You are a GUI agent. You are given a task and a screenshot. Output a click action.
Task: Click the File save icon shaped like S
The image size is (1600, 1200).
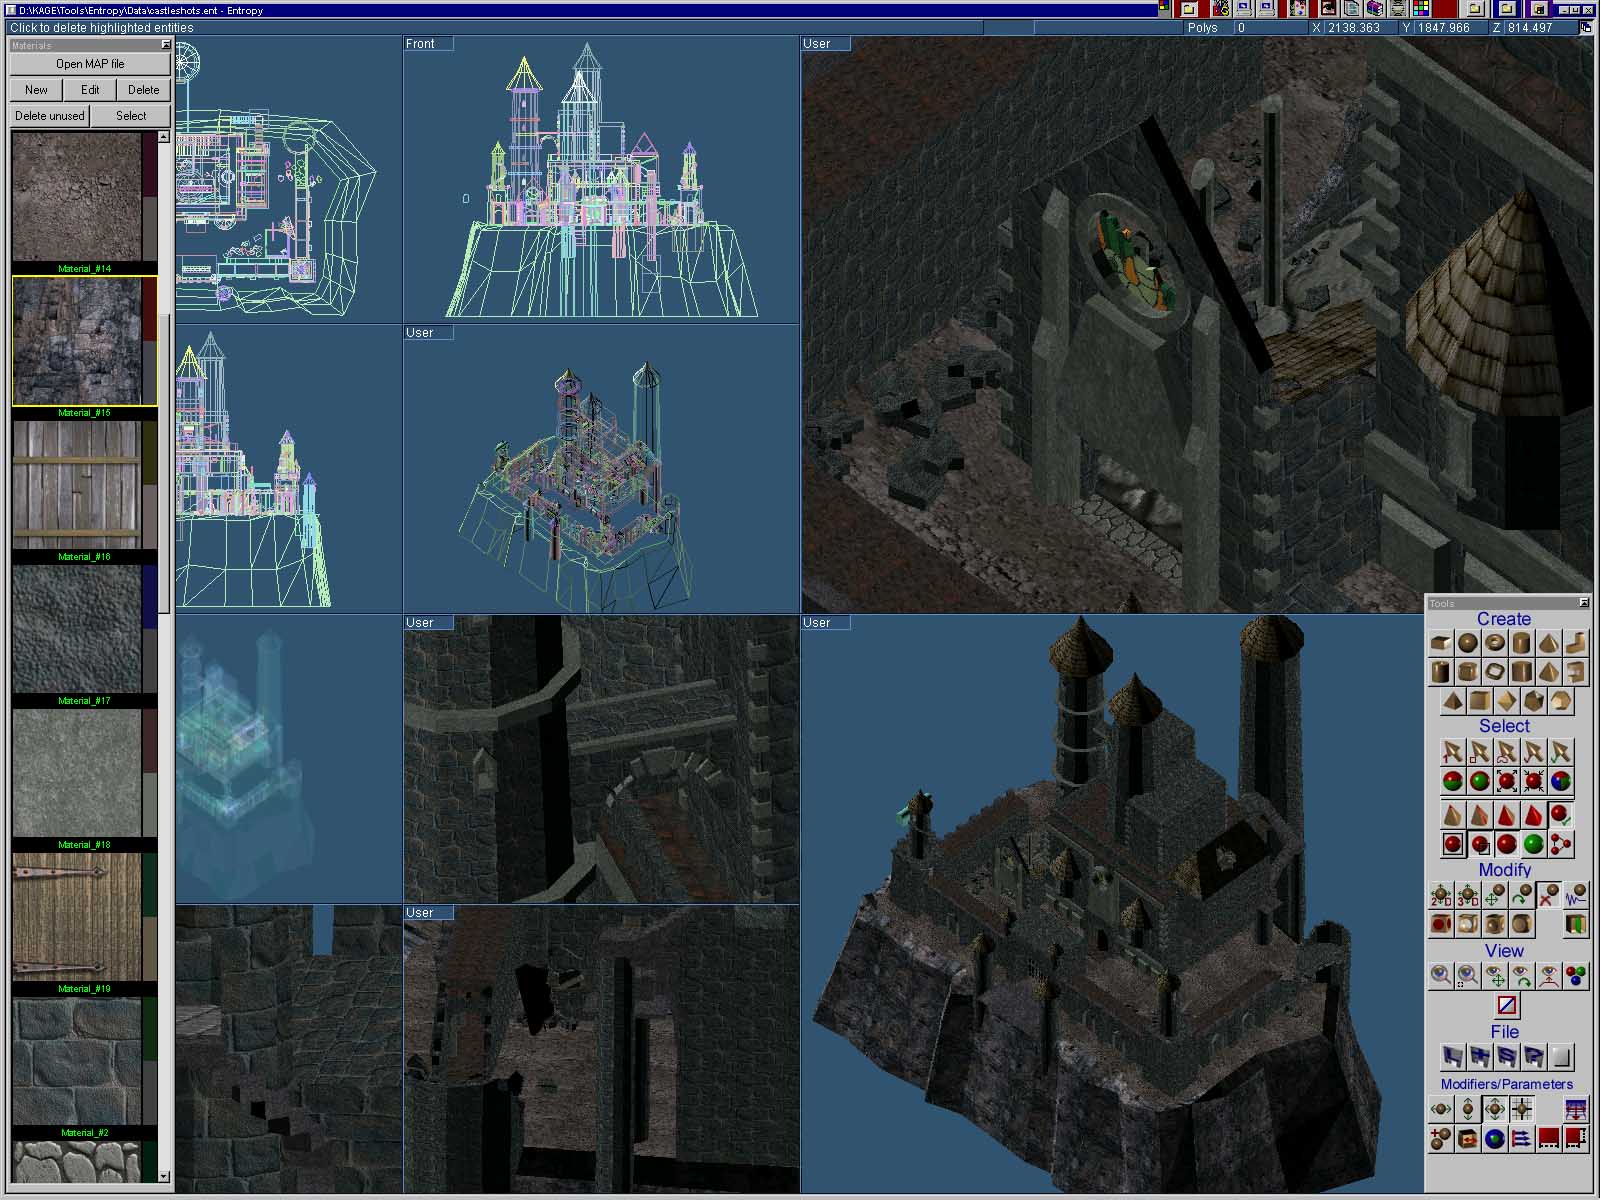(x=1507, y=1057)
